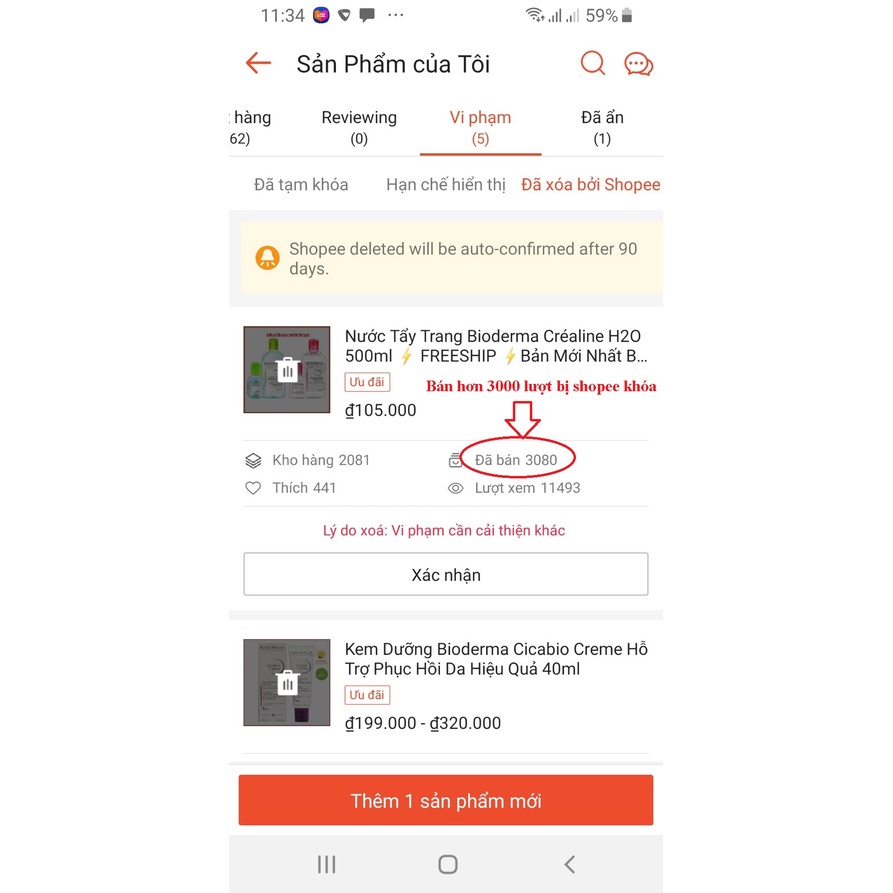Tap the Android recent apps icon

pyautogui.click(x=326, y=864)
